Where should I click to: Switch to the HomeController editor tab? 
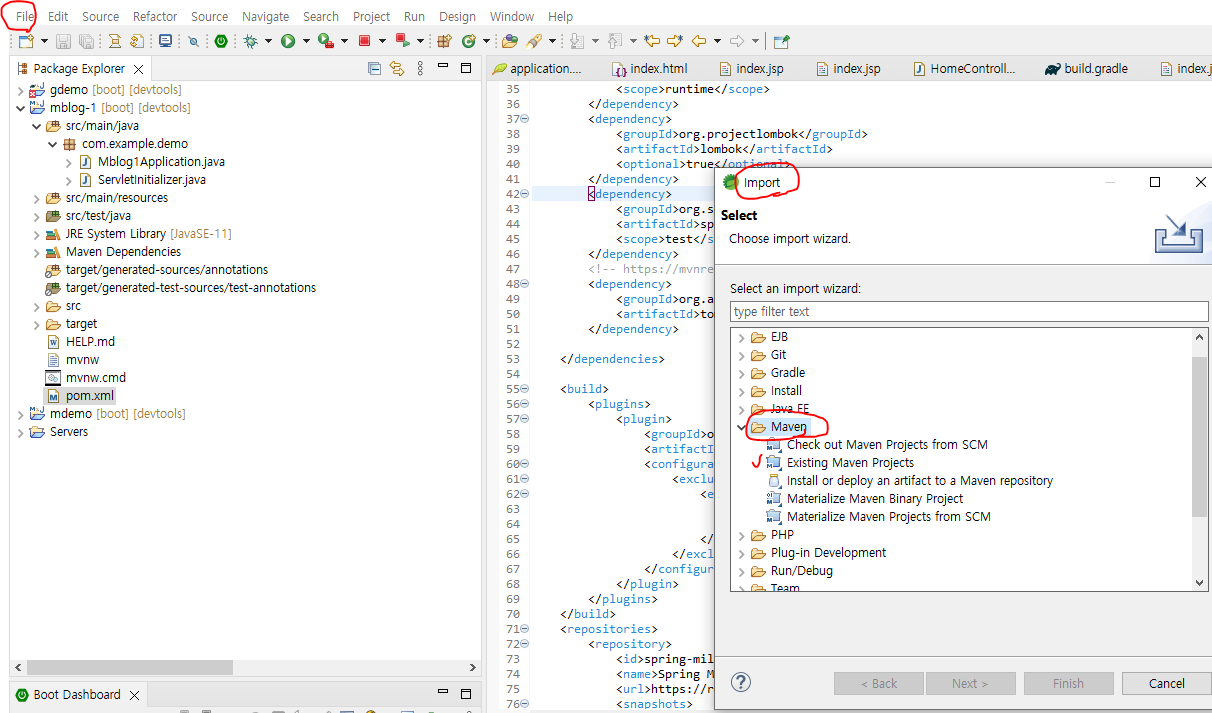[x=964, y=69]
